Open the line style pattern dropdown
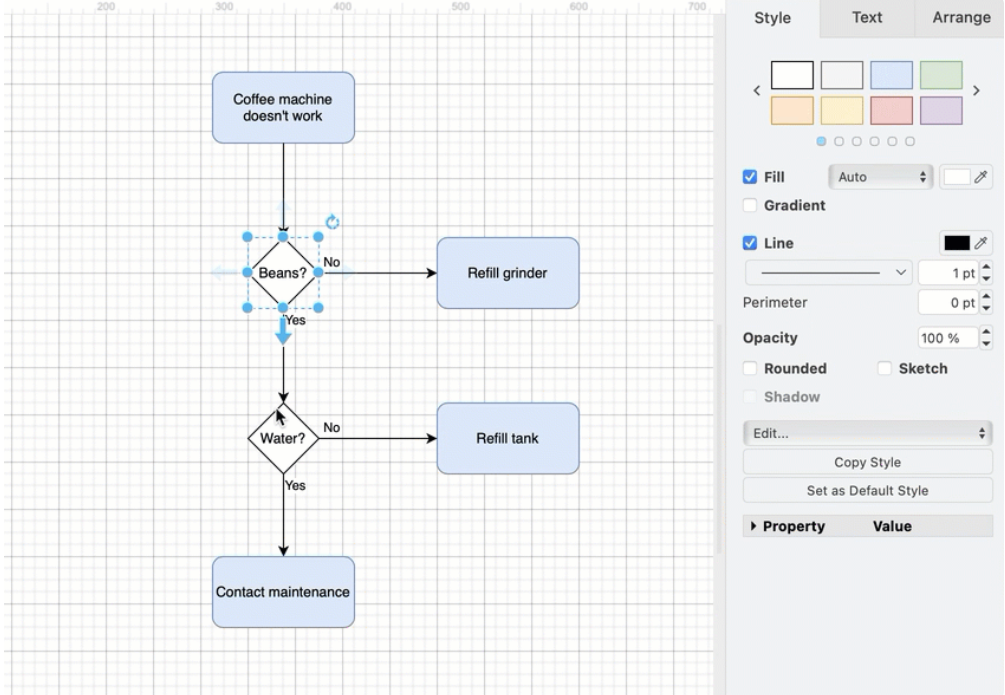This screenshot has height=695, width=1005. click(828, 272)
